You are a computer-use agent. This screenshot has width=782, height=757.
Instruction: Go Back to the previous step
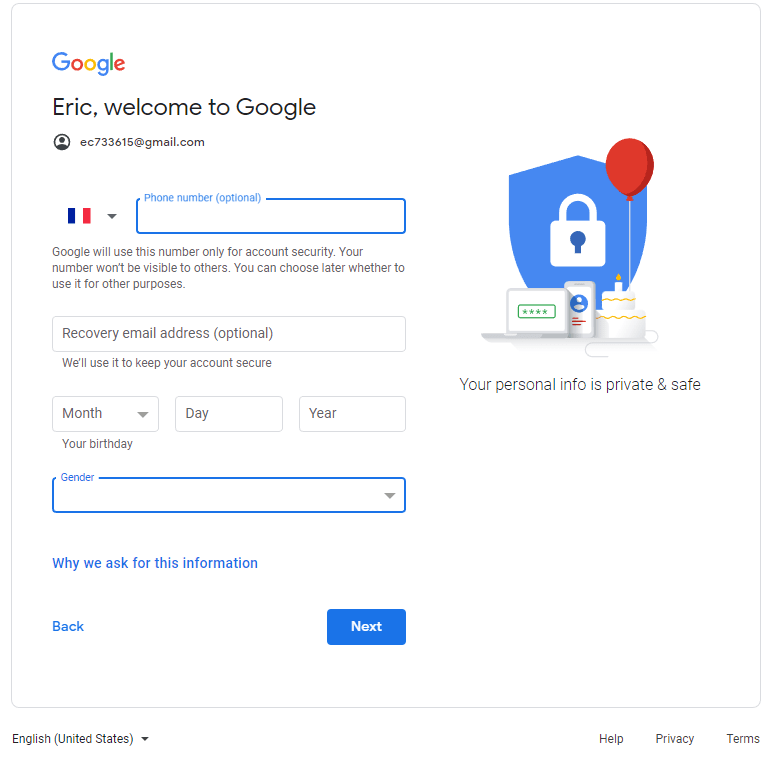[68, 627]
